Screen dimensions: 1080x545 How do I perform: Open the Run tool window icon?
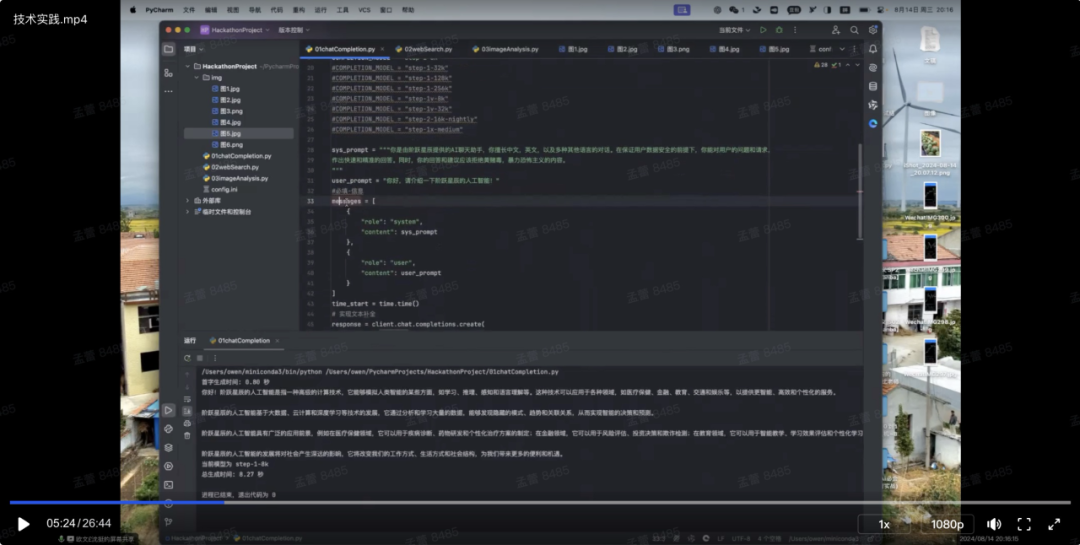pos(169,410)
